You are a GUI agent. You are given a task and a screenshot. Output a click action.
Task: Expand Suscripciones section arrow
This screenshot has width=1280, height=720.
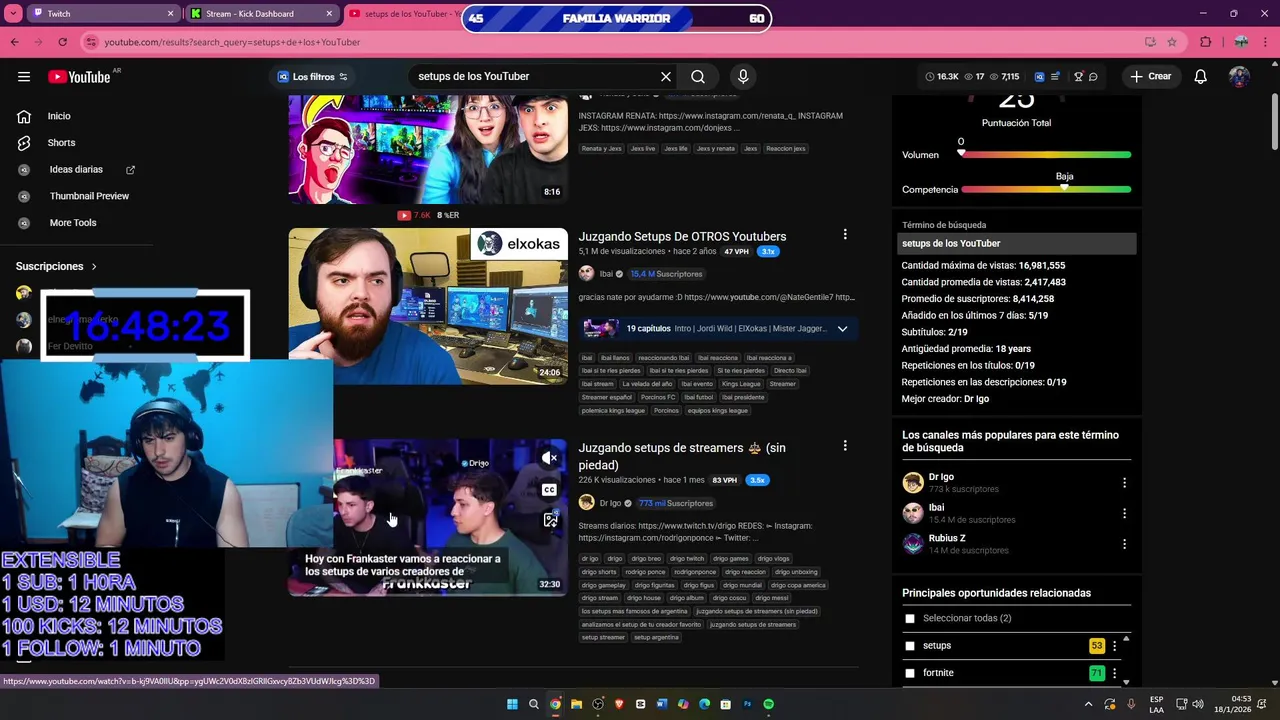click(x=94, y=267)
